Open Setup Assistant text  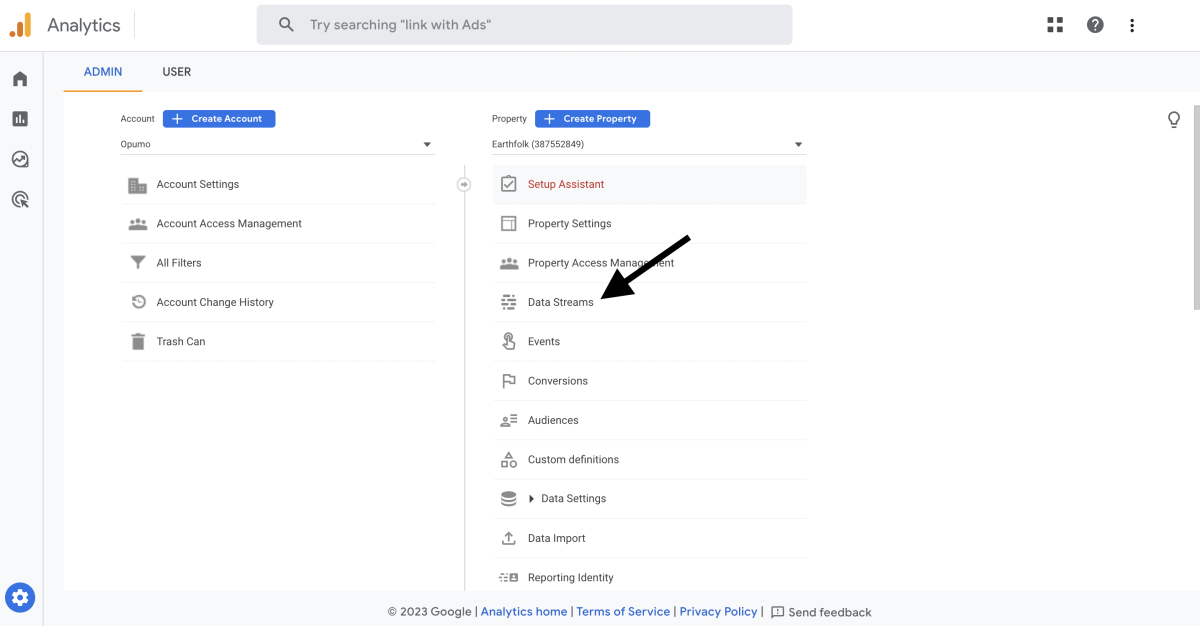pyautogui.click(x=566, y=184)
